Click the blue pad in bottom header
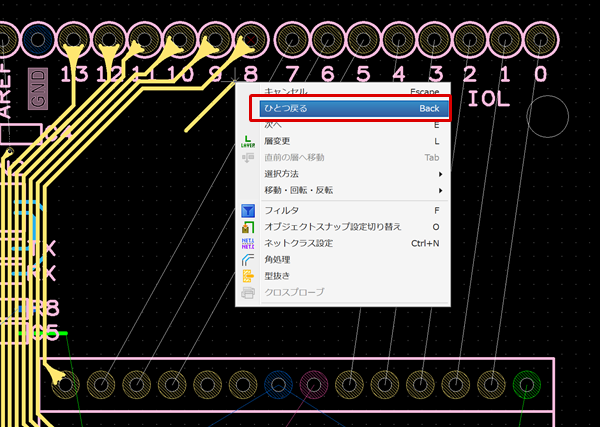Image resolution: width=600 pixels, height=427 pixels. point(278,384)
